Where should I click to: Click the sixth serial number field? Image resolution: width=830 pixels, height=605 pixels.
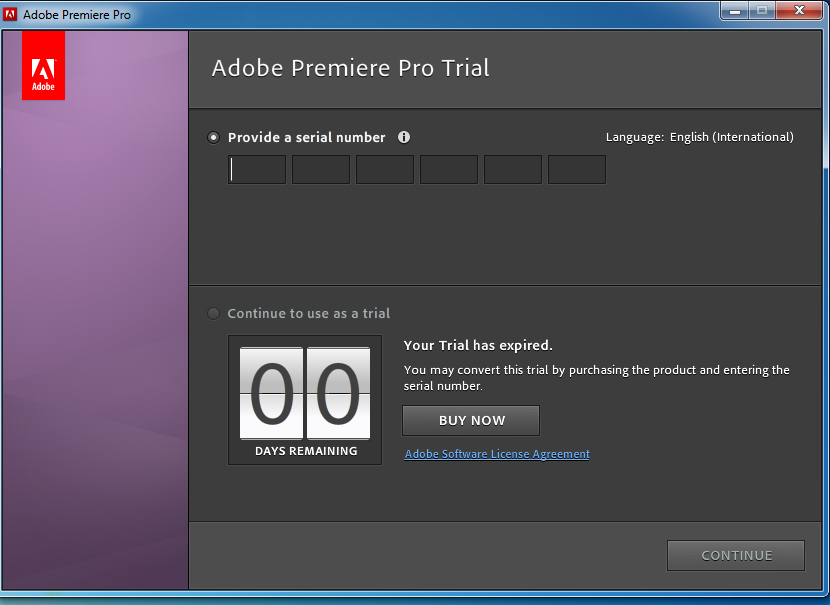577,170
